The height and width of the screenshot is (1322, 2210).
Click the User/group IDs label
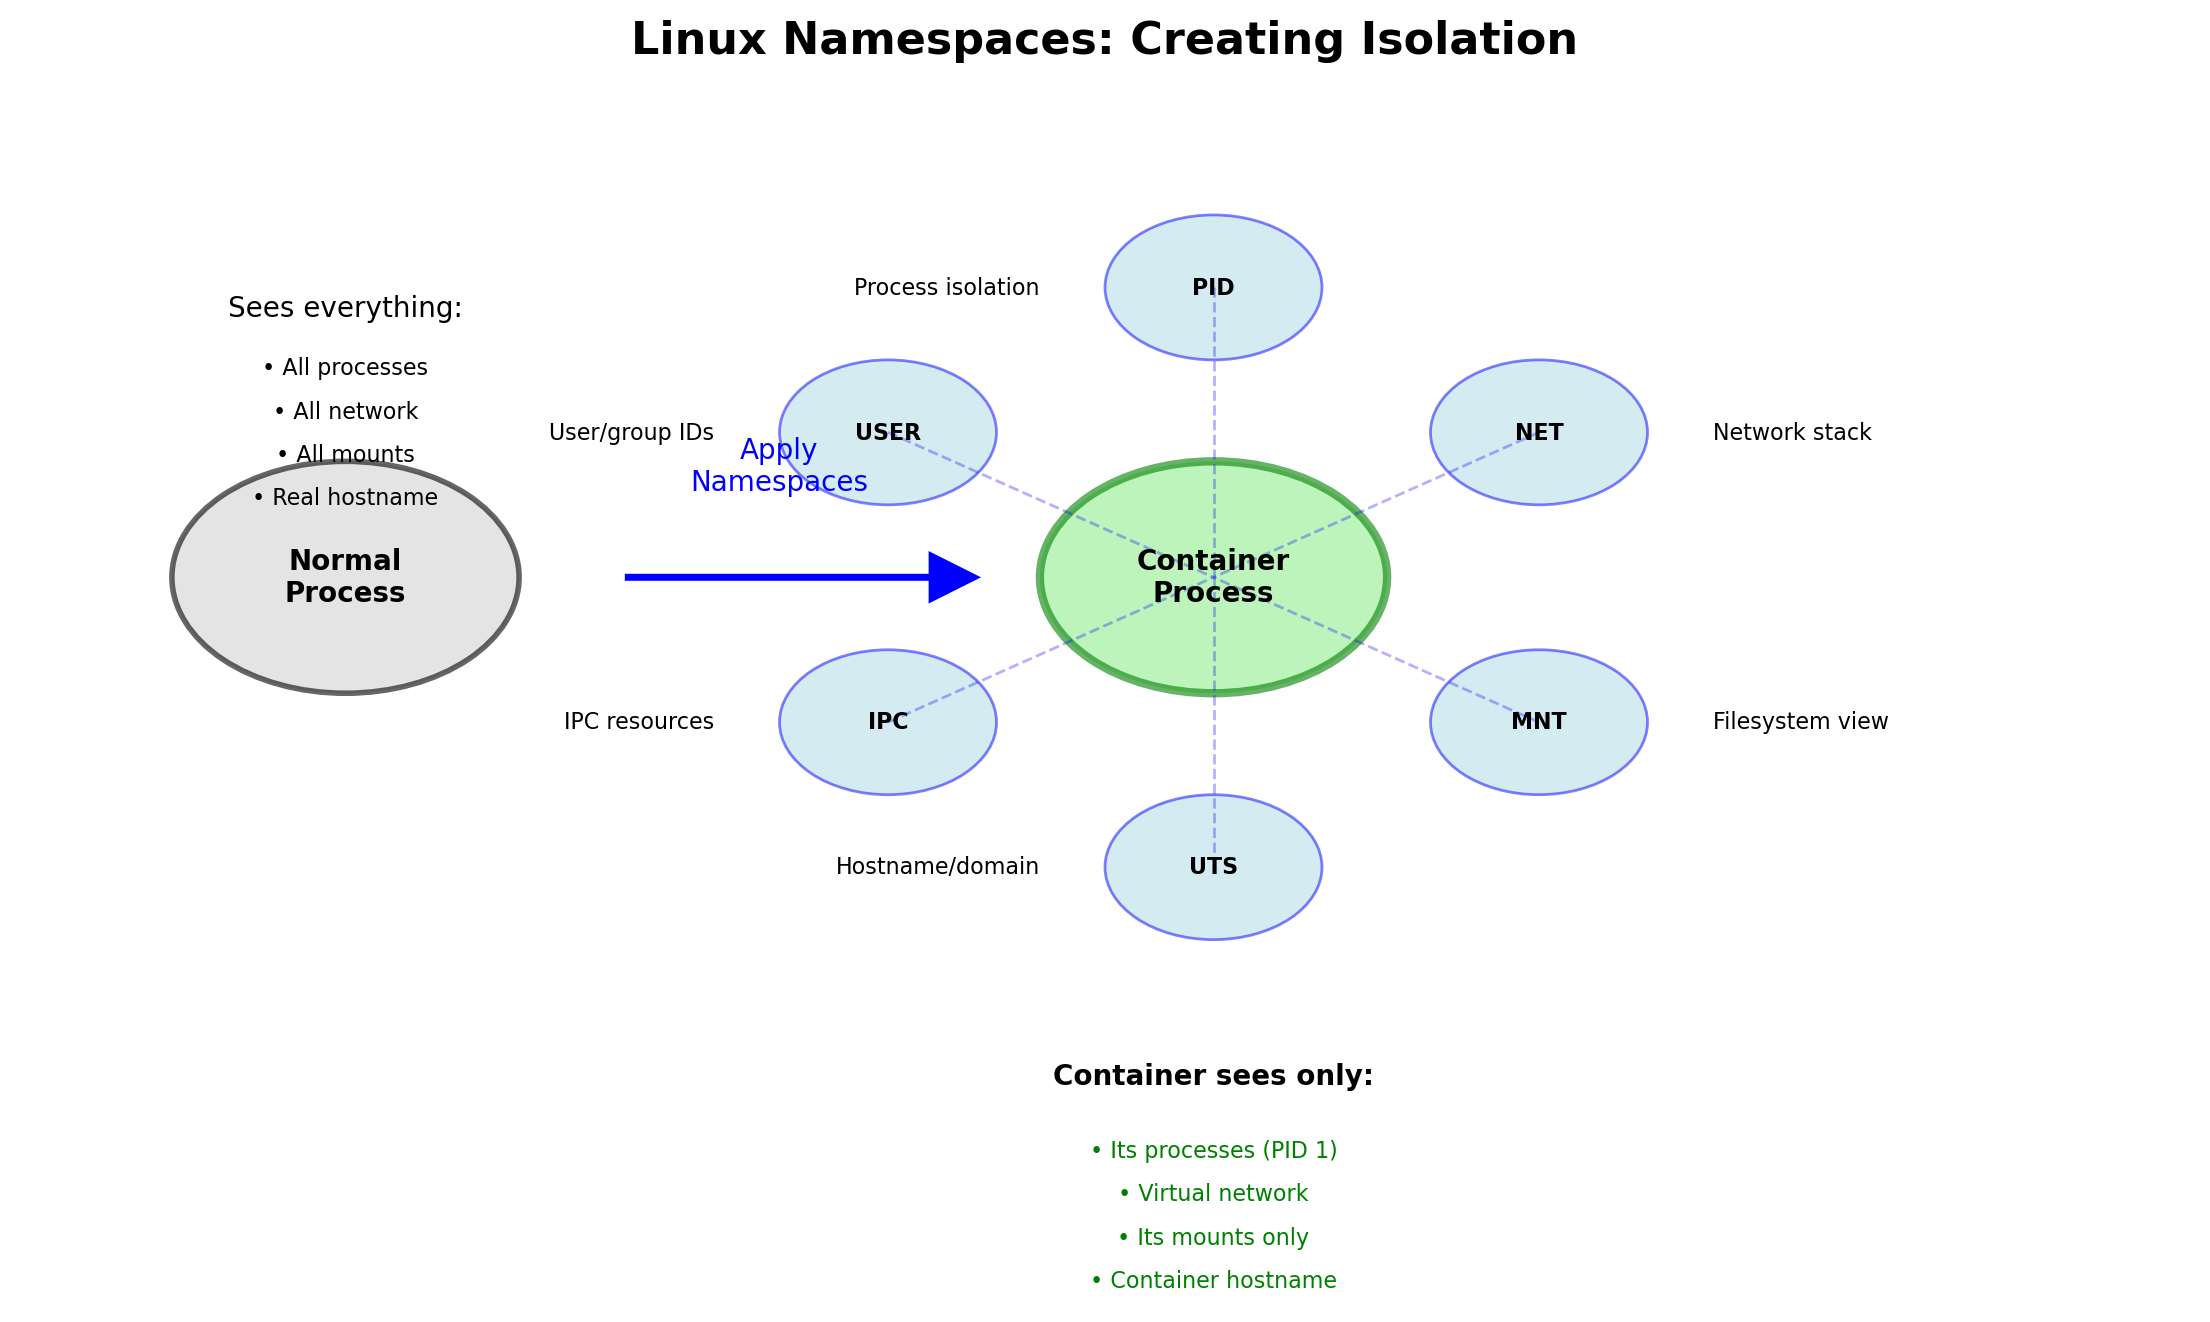[631, 433]
